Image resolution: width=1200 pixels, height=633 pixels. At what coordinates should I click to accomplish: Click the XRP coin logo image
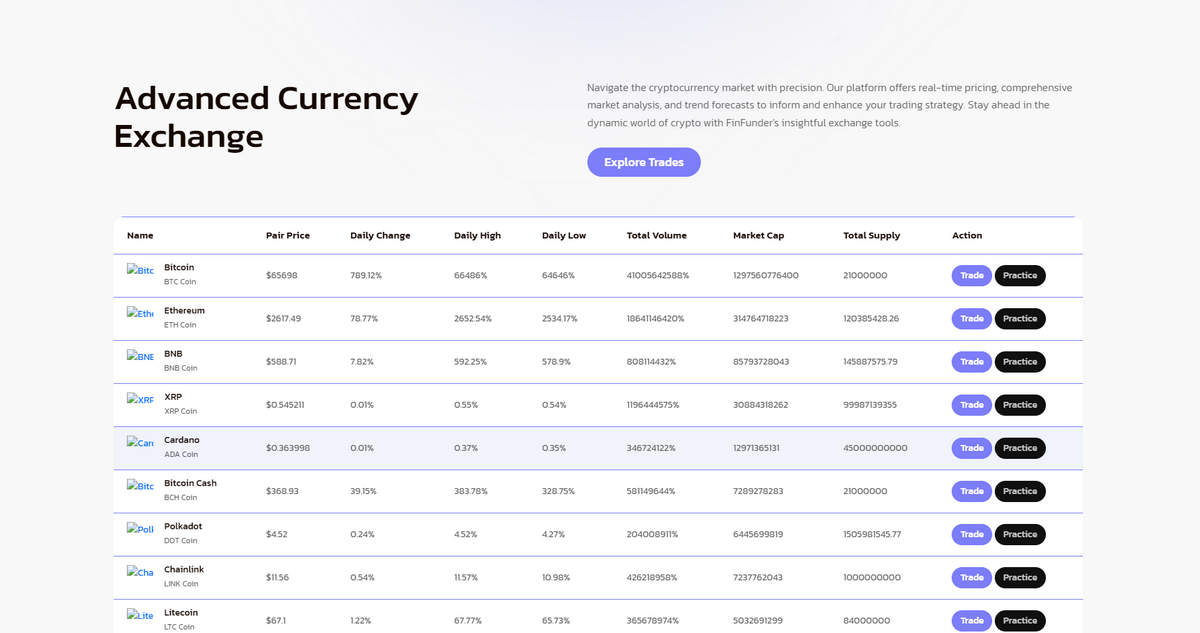[x=140, y=399]
